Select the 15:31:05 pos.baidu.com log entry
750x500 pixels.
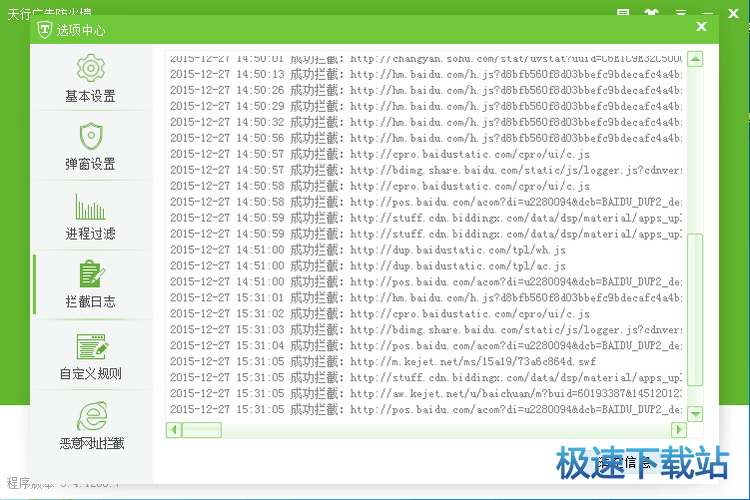pos(426,410)
